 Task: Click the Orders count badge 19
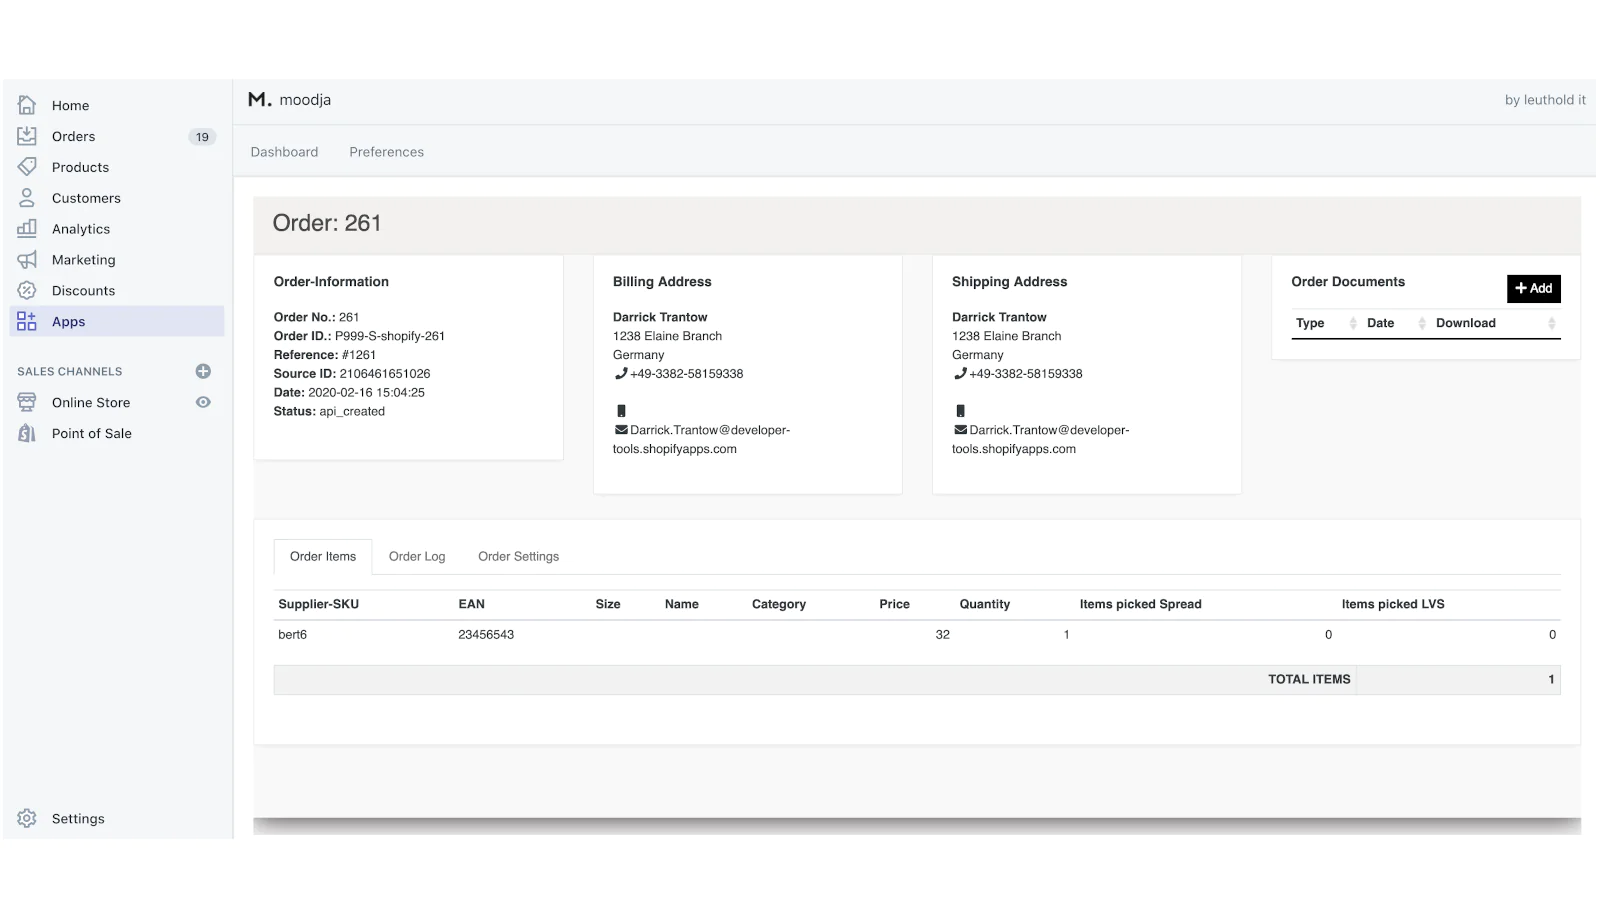(202, 137)
